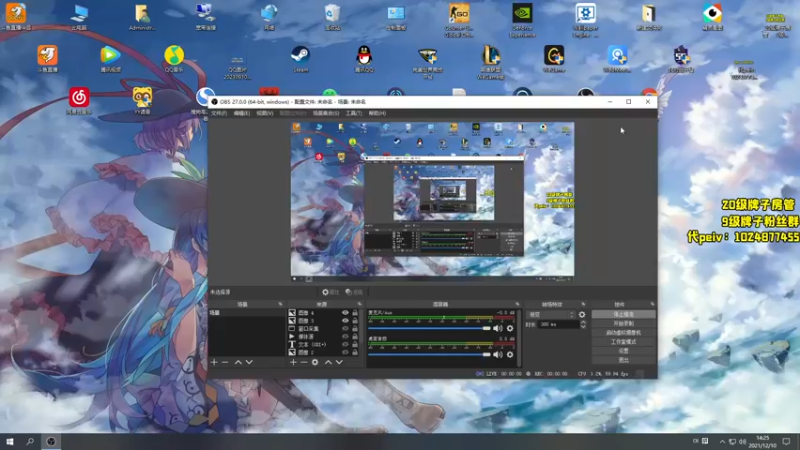Open the 文件(F) menu
The height and width of the screenshot is (450, 800).
click(x=219, y=113)
